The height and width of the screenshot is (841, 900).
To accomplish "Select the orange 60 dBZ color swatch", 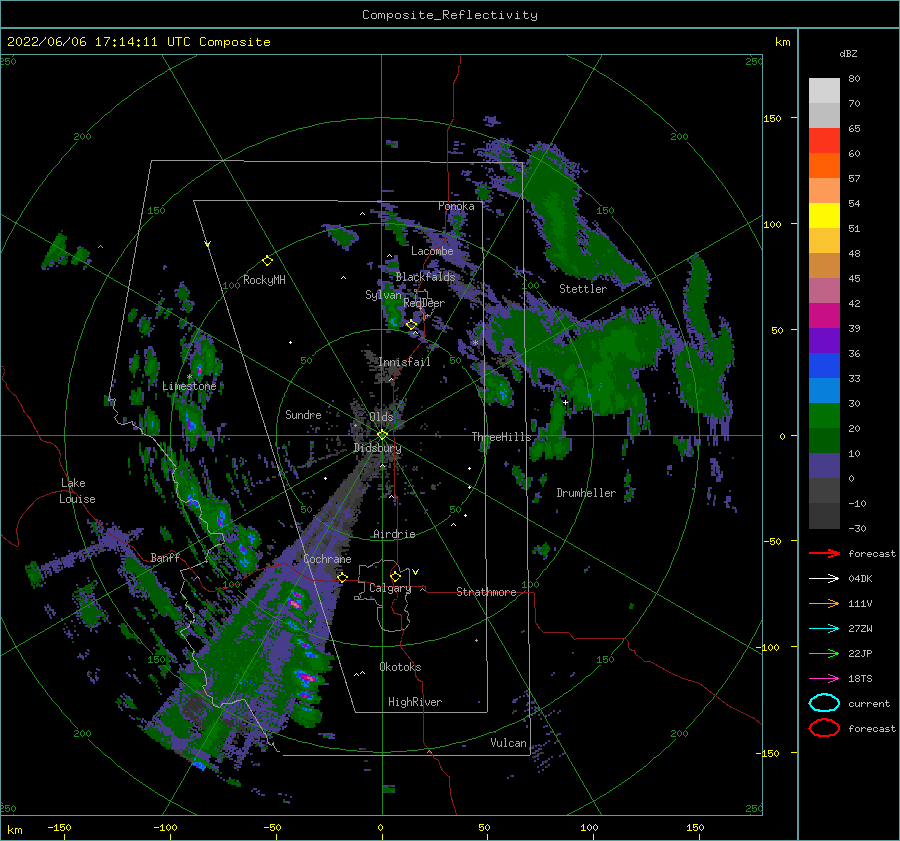I will [824, 166].
